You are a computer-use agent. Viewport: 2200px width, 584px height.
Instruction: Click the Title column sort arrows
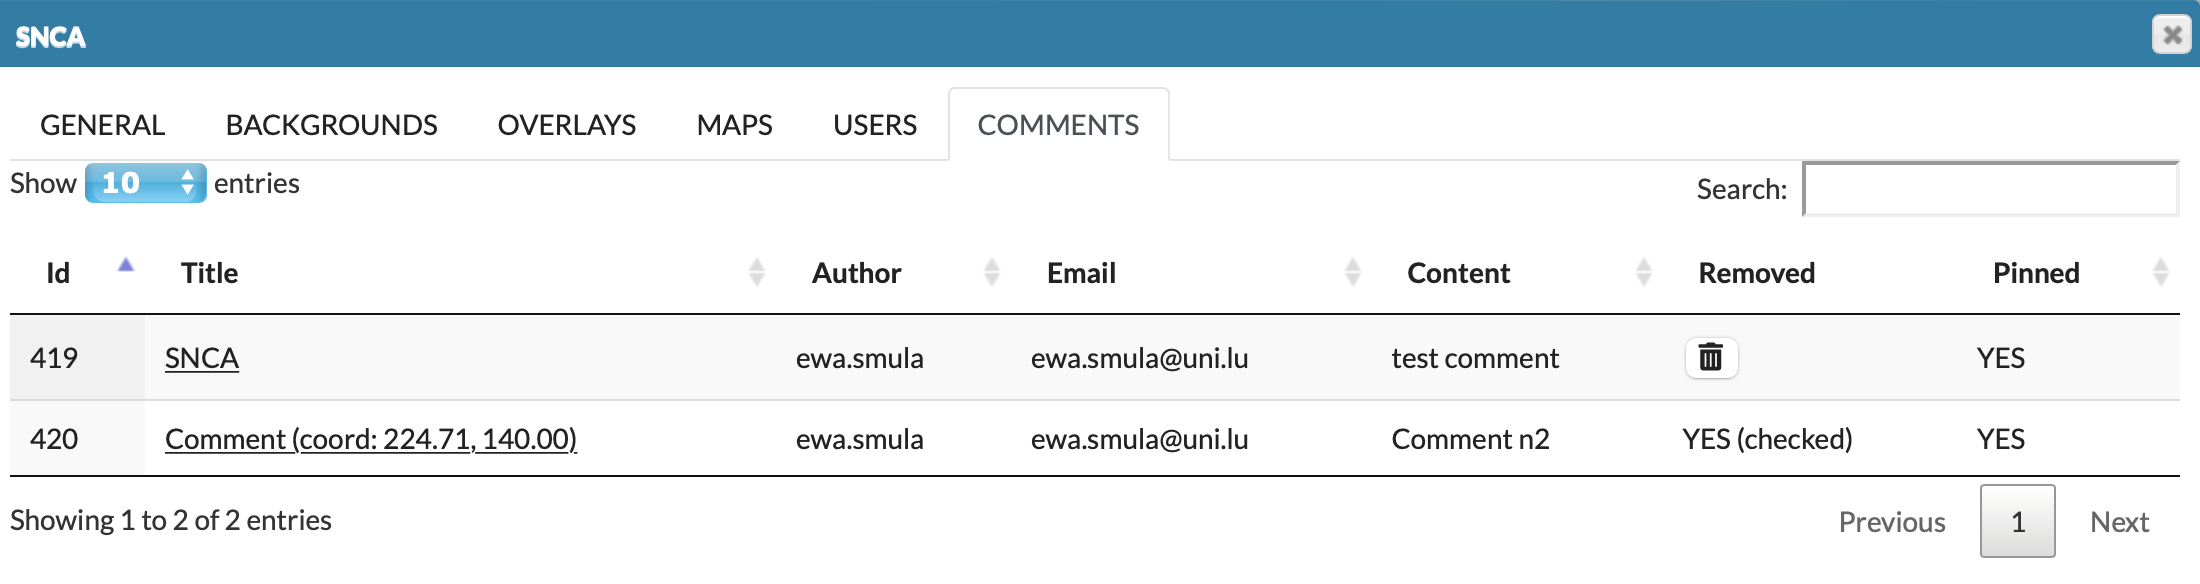coord(756,272)
